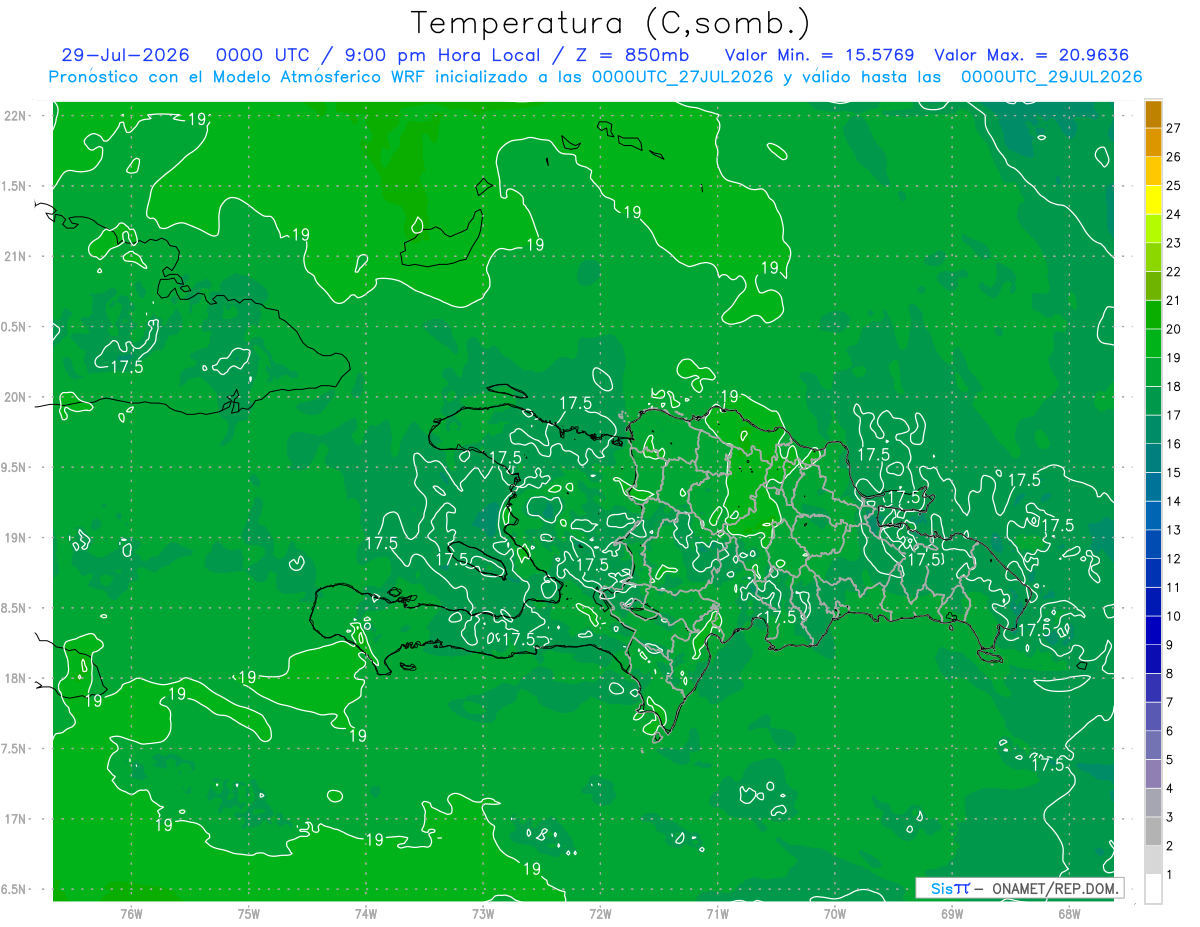Viewport: 1200px width, 927px height.
Task: Click scale label '5' on color bar
Action: point(1170,760)
